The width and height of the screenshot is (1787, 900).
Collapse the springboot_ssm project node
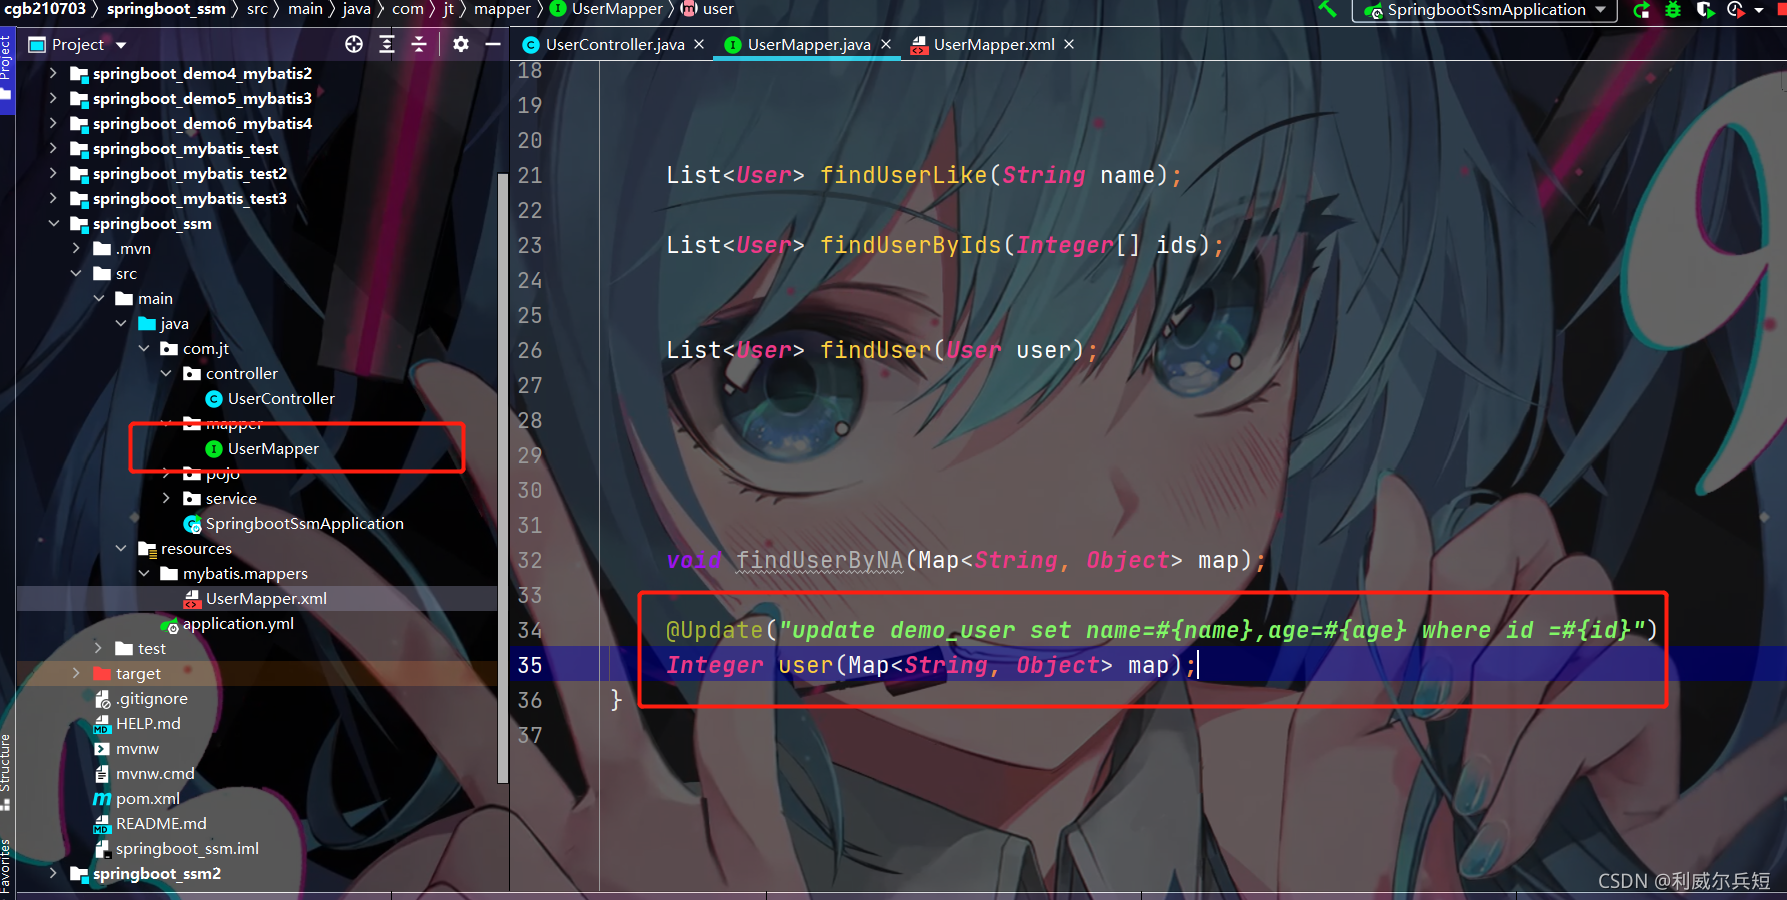click(53, 223)
